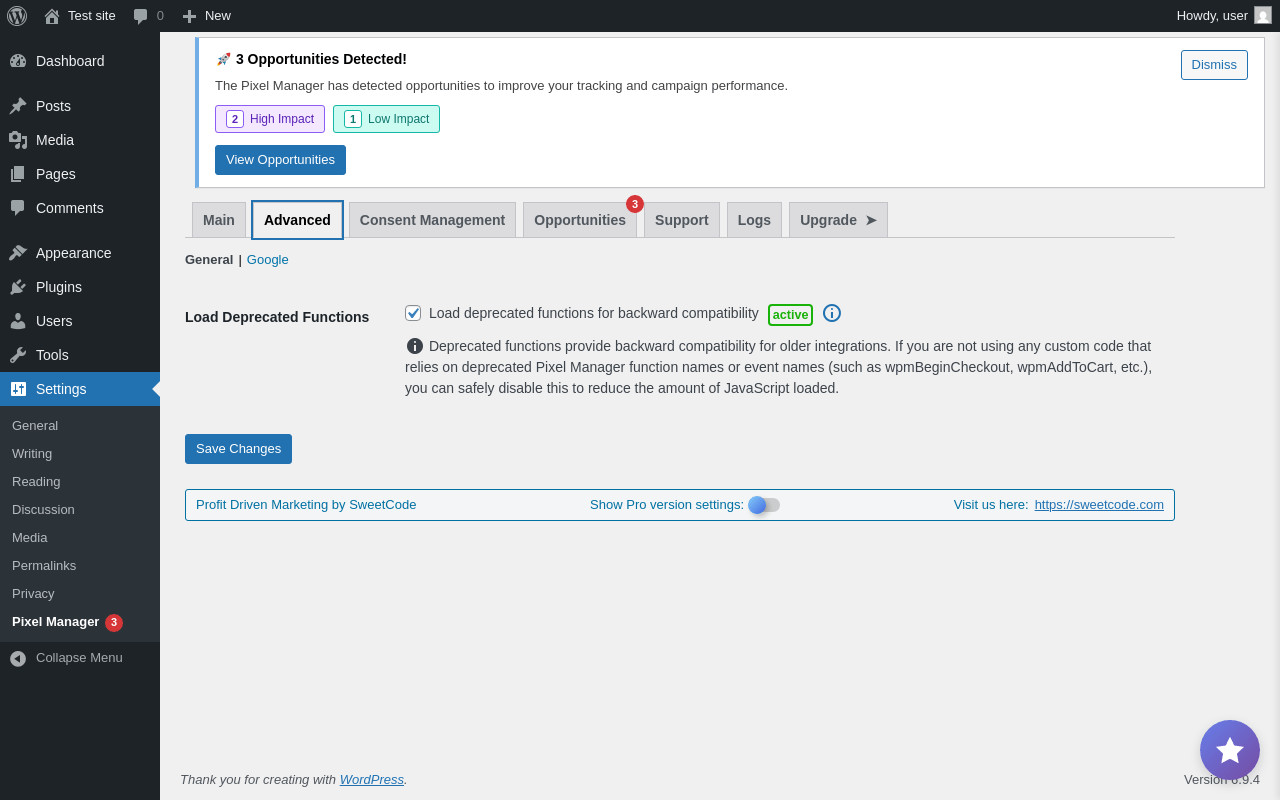This screenshot has height=800, width=1280.
Task: Open the Opportunities tab
Action: point(580,220)
